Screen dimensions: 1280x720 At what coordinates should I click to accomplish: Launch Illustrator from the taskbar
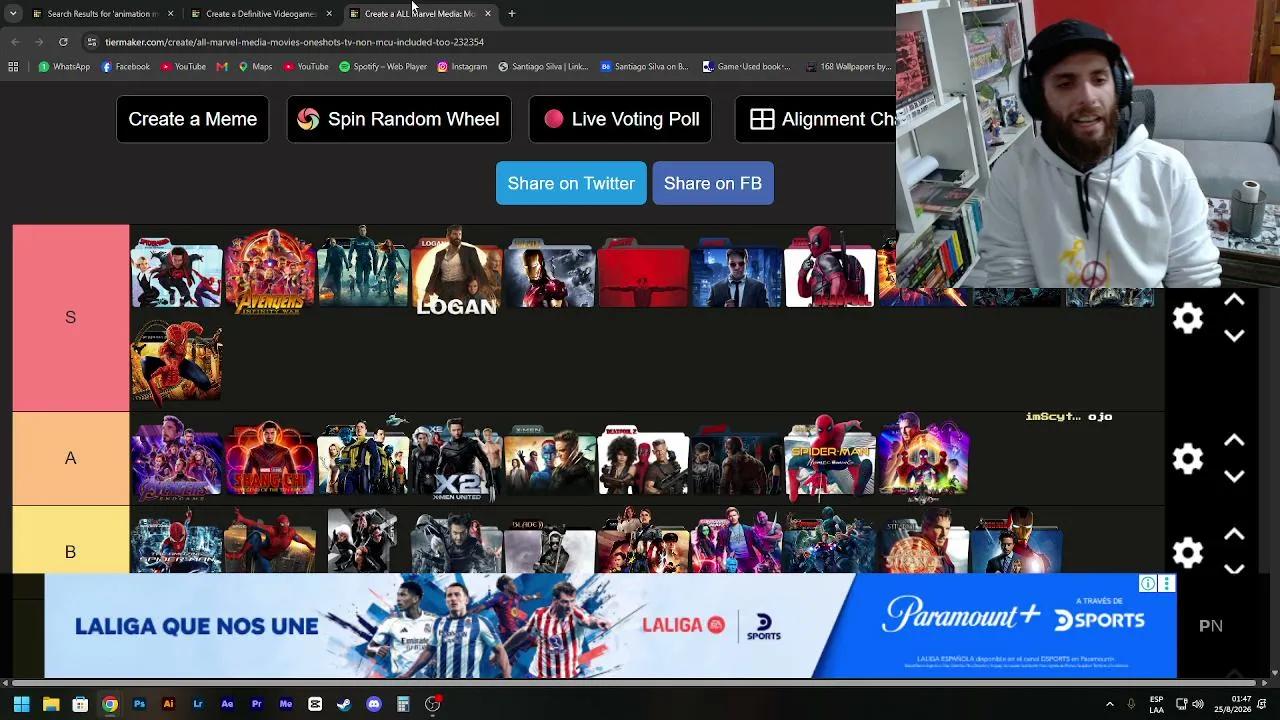pos(168,704)
